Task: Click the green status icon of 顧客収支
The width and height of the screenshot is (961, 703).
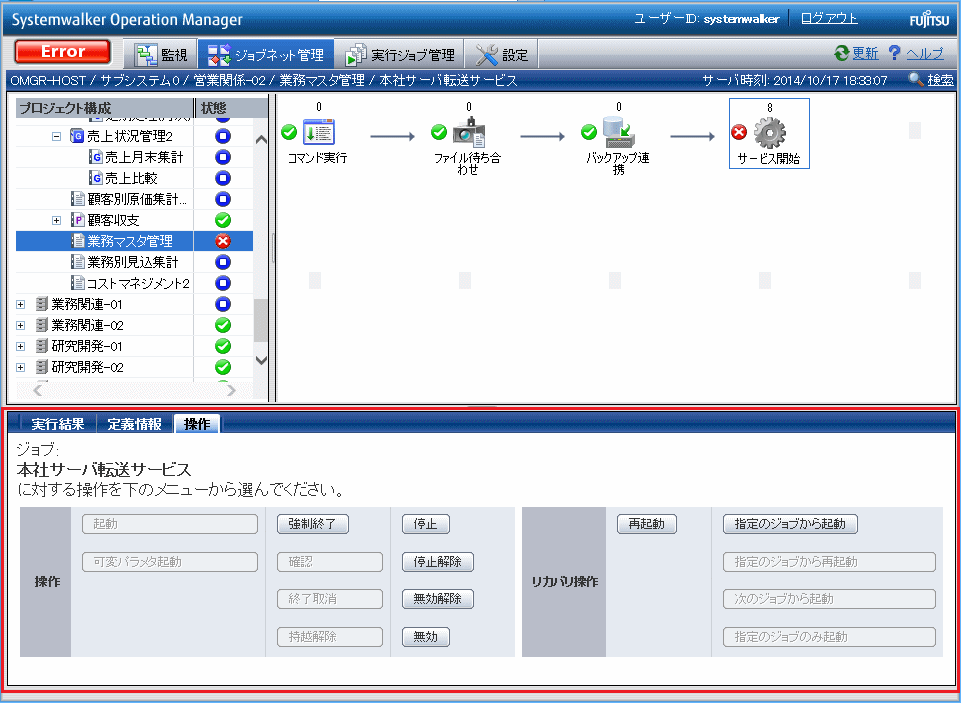Action: coord(223,220)
